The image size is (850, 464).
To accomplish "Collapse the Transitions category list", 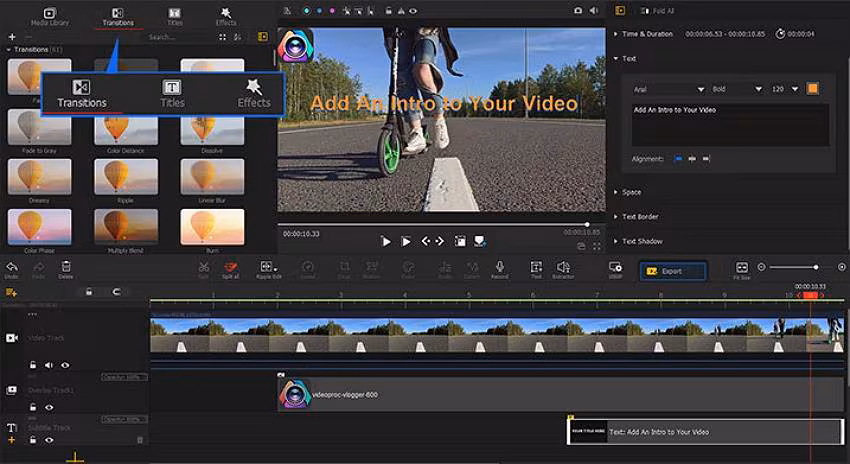I will point(9,49).
